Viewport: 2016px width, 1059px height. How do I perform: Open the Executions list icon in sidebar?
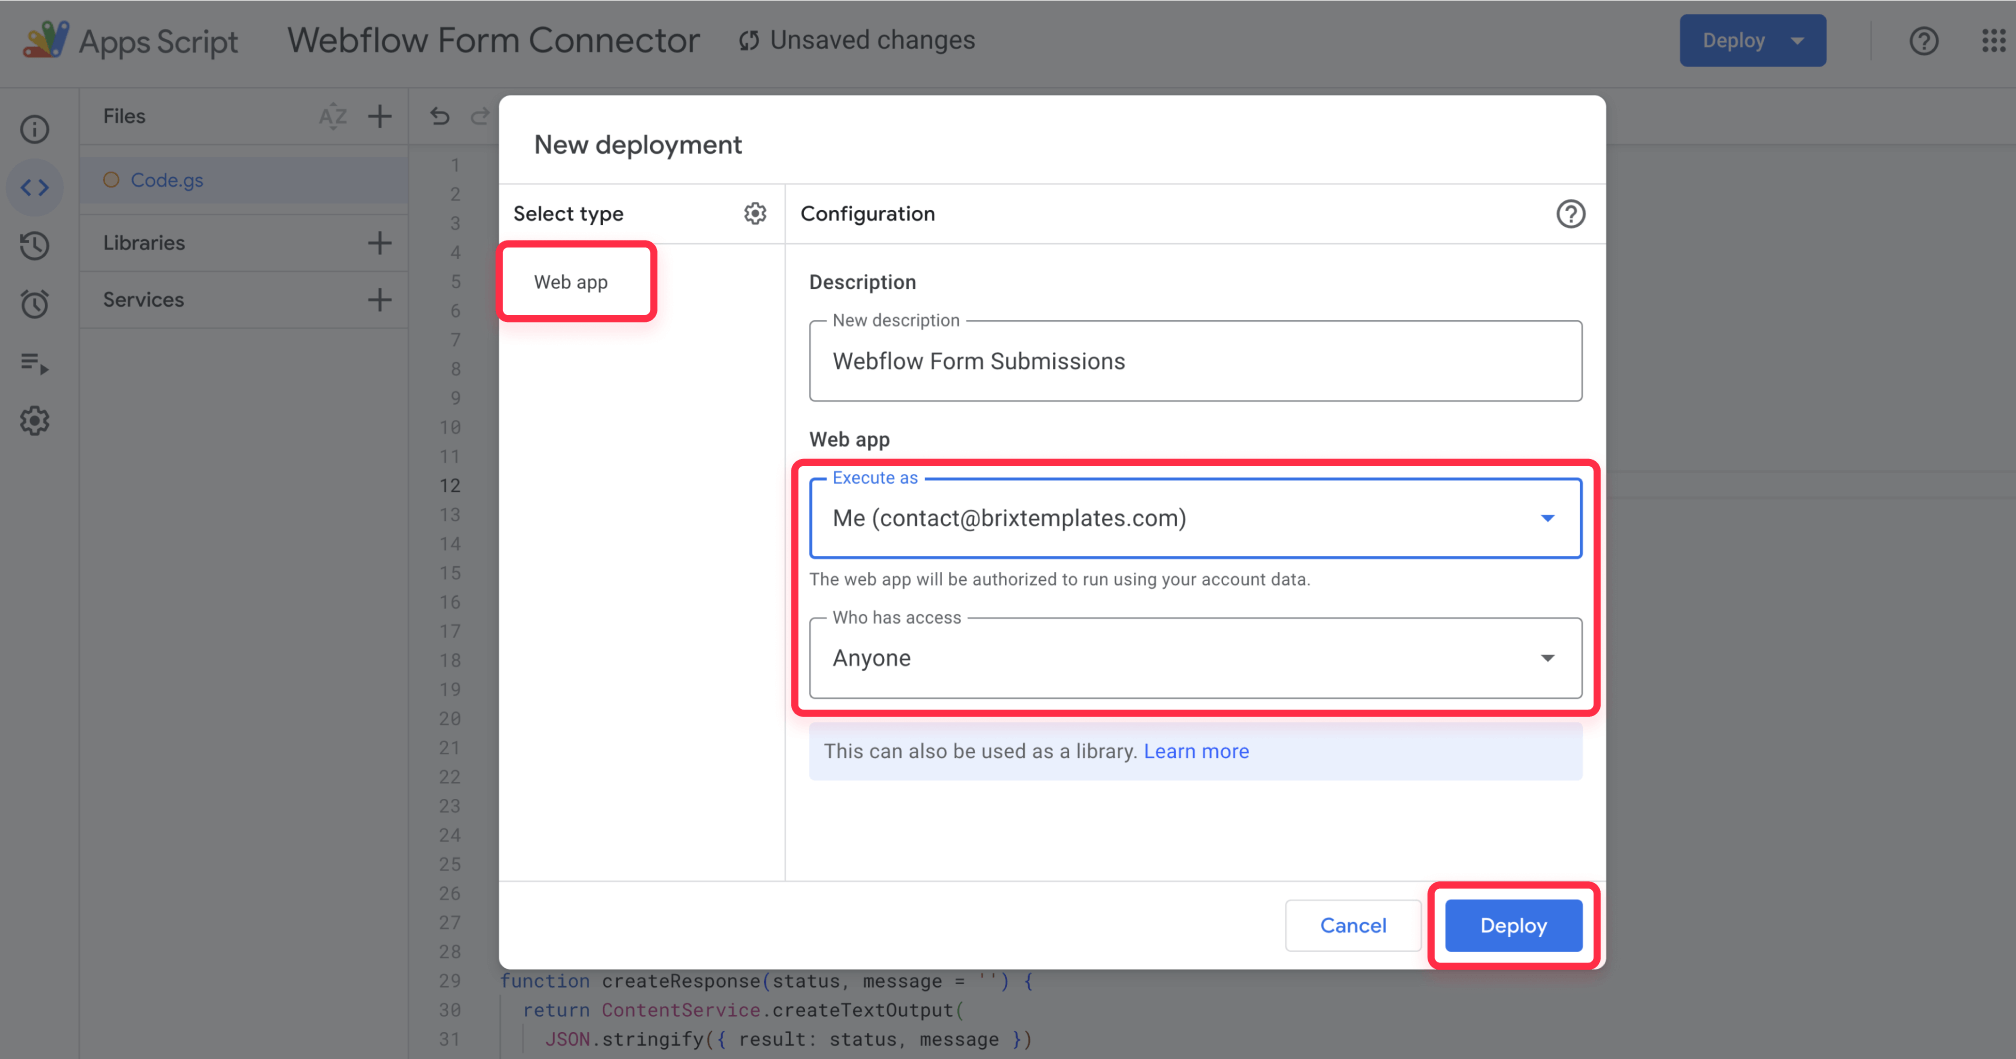pyautogui.click(x=35, y=362)
